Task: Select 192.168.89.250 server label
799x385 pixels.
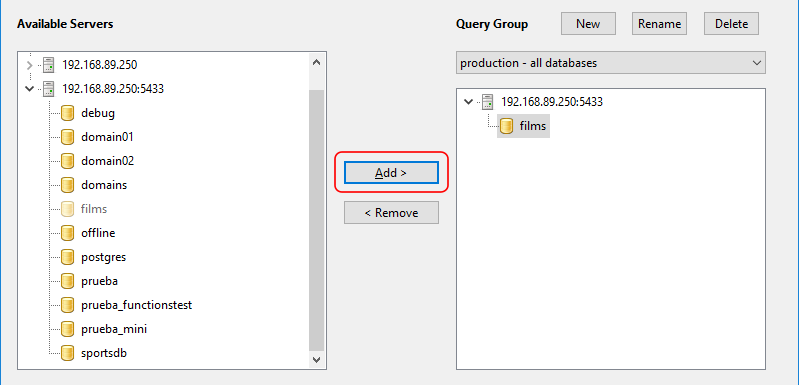Action: (x=100, y=65)
